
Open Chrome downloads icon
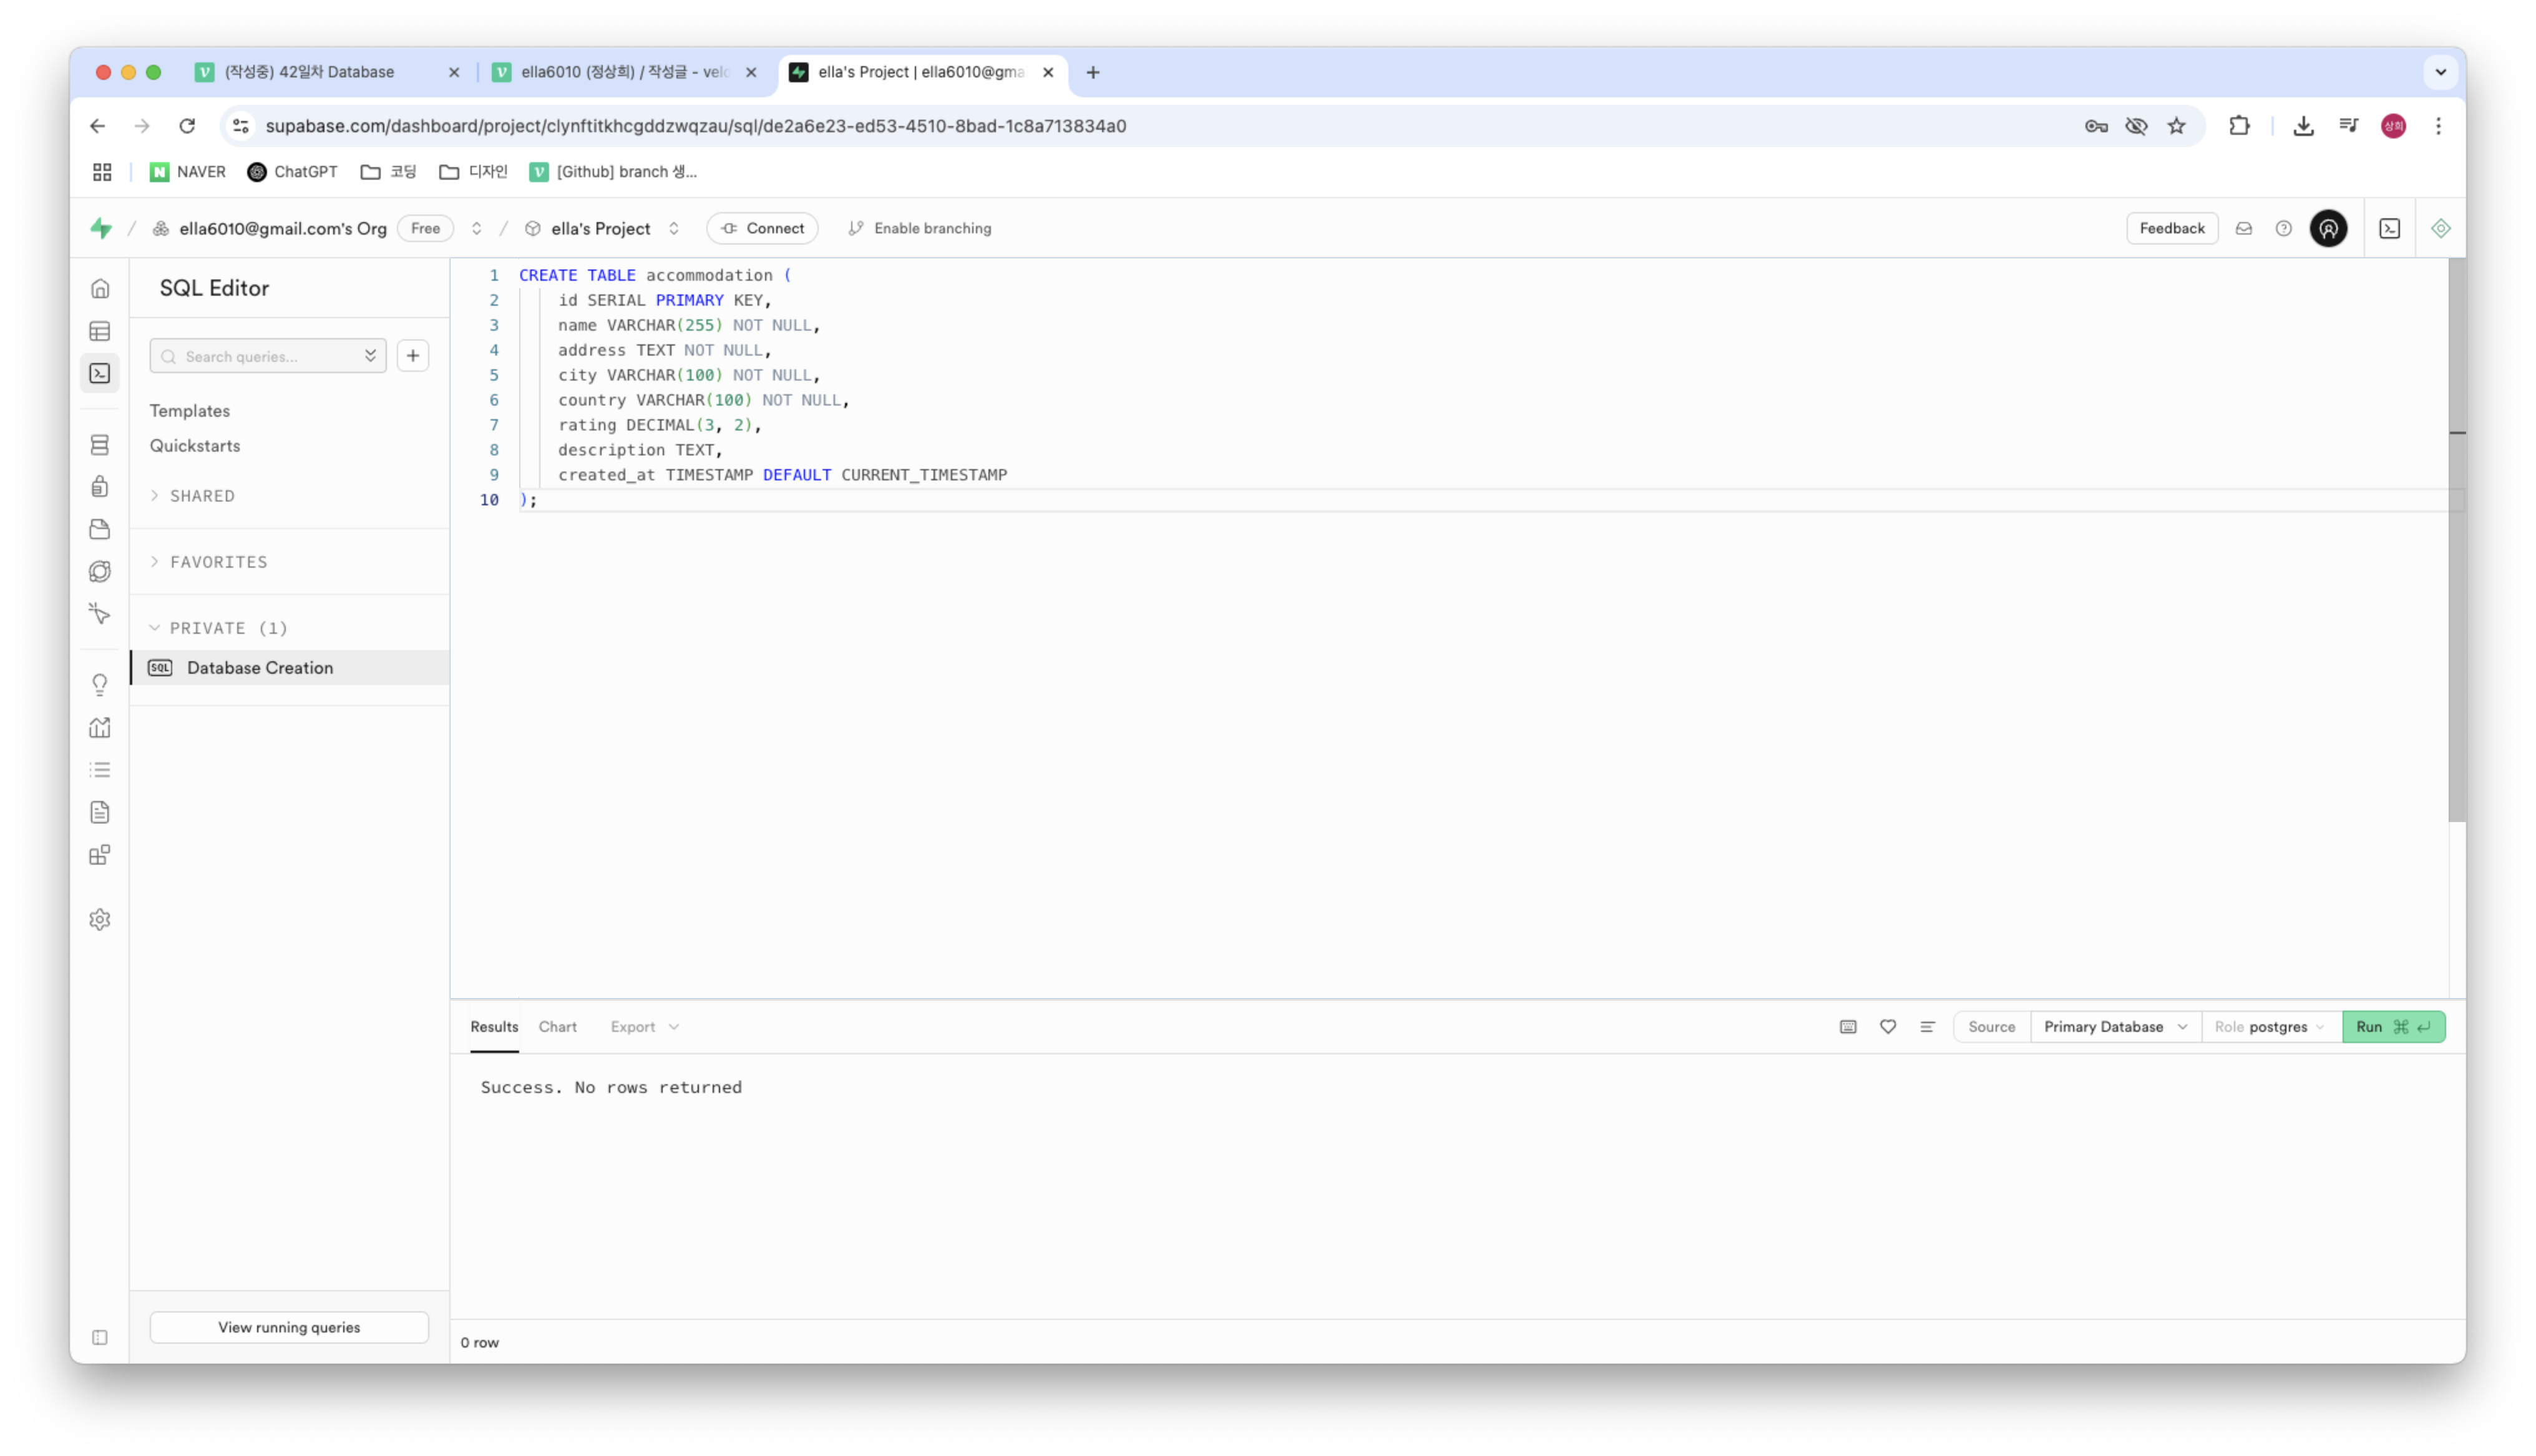2303,126
